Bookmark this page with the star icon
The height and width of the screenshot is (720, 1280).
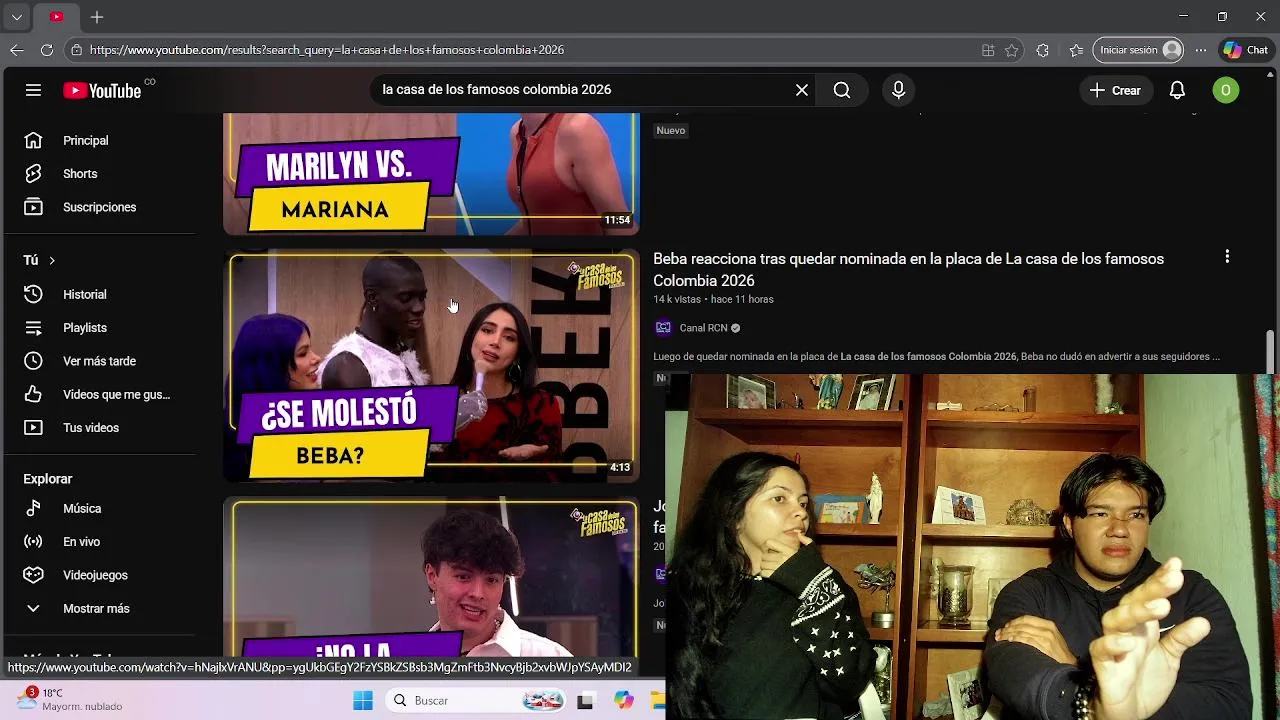point(1012,50)
